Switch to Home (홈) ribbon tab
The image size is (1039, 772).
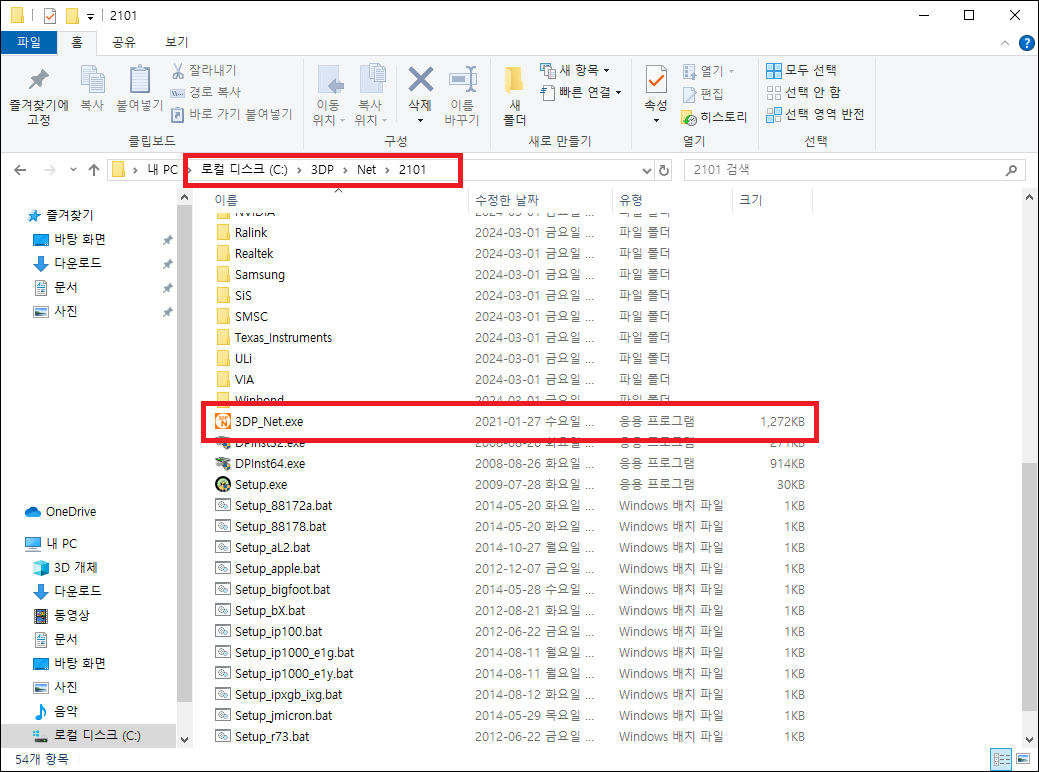[x=77, y=42]
